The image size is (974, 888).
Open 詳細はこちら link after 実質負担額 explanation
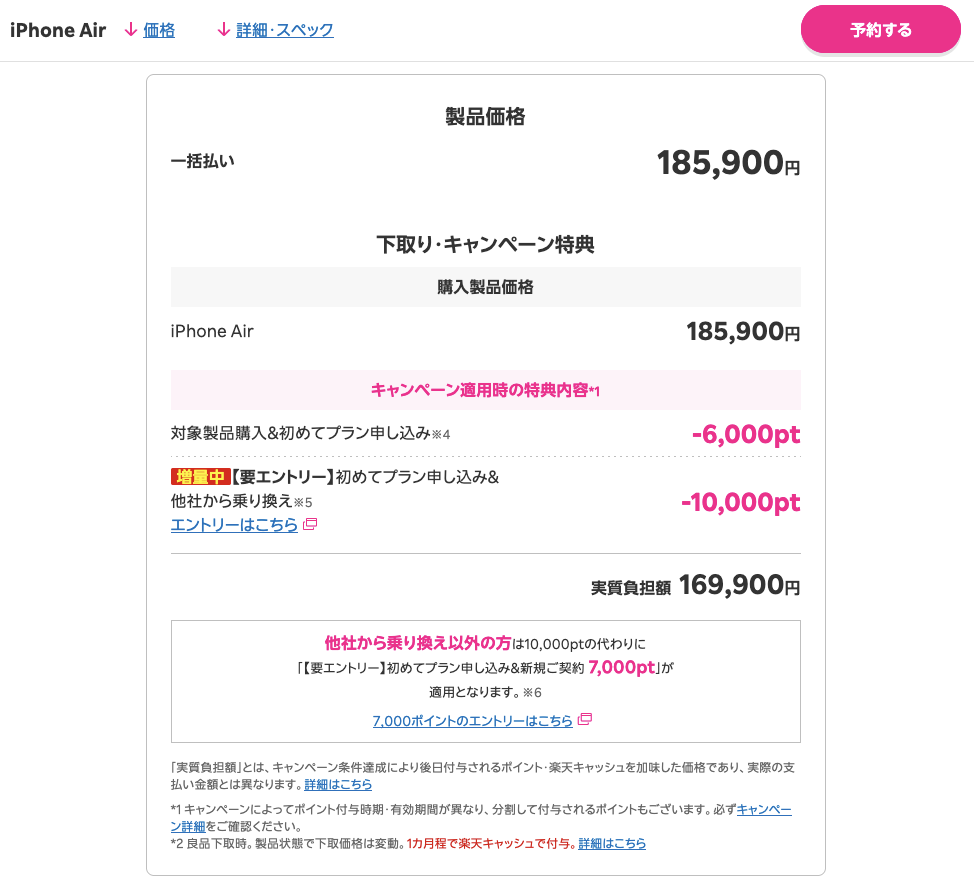(338, 784)
